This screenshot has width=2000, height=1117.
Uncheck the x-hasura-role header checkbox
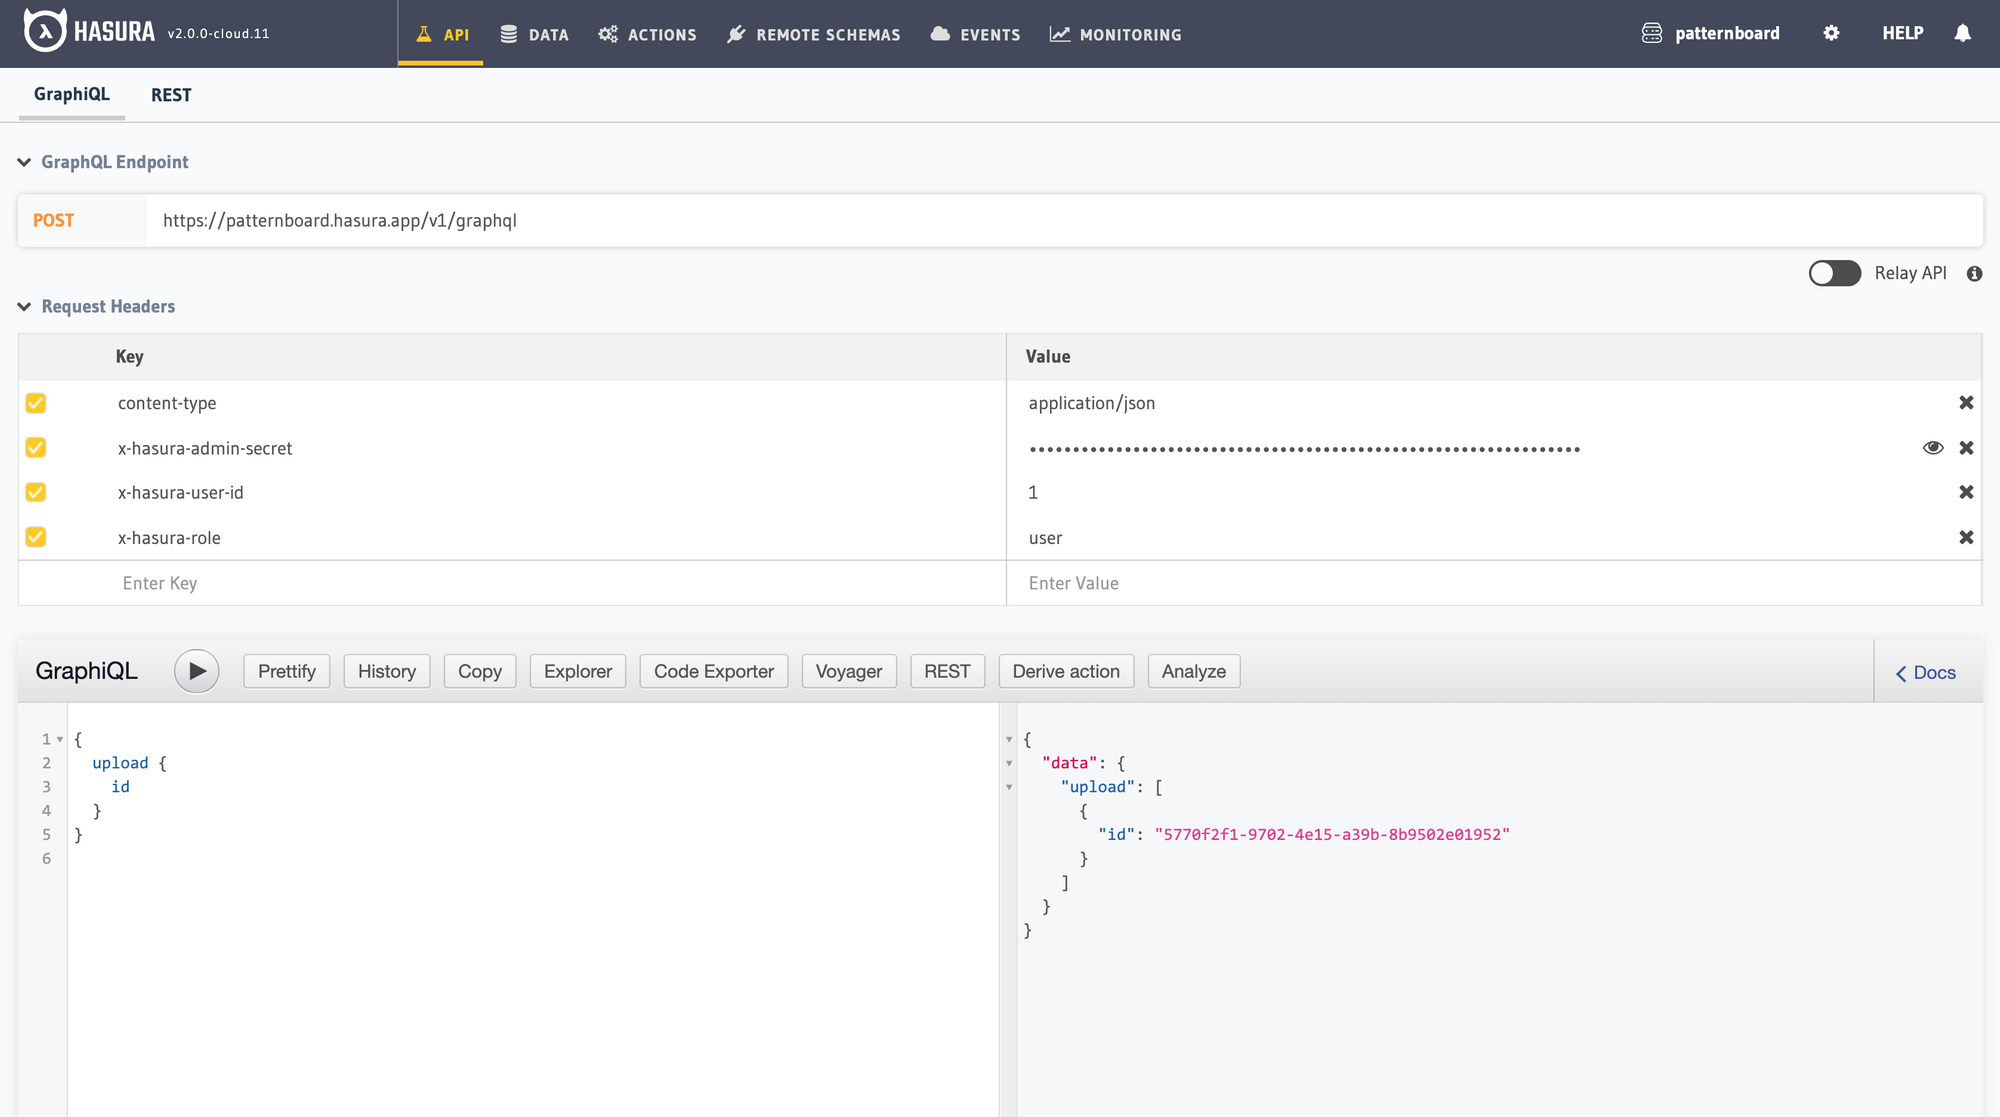[x=36, y=537]
